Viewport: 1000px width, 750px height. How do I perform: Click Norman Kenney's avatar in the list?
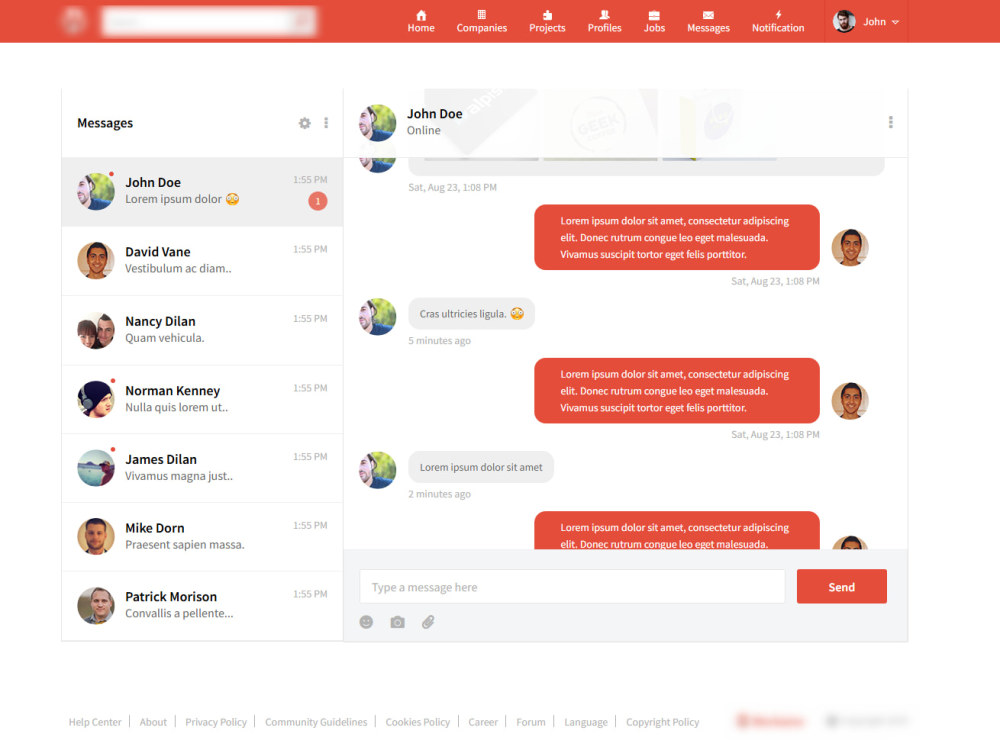pos(96,399)
